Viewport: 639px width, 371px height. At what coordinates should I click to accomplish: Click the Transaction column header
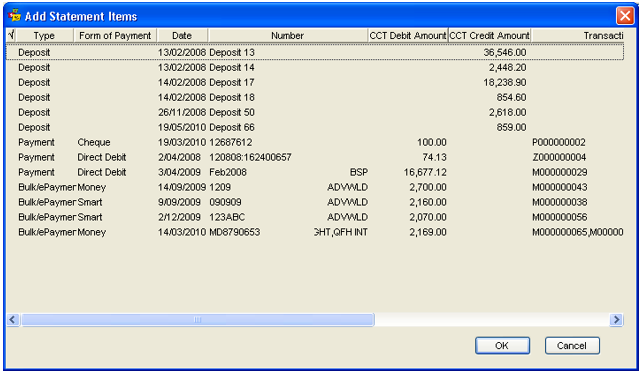[577, 35]
